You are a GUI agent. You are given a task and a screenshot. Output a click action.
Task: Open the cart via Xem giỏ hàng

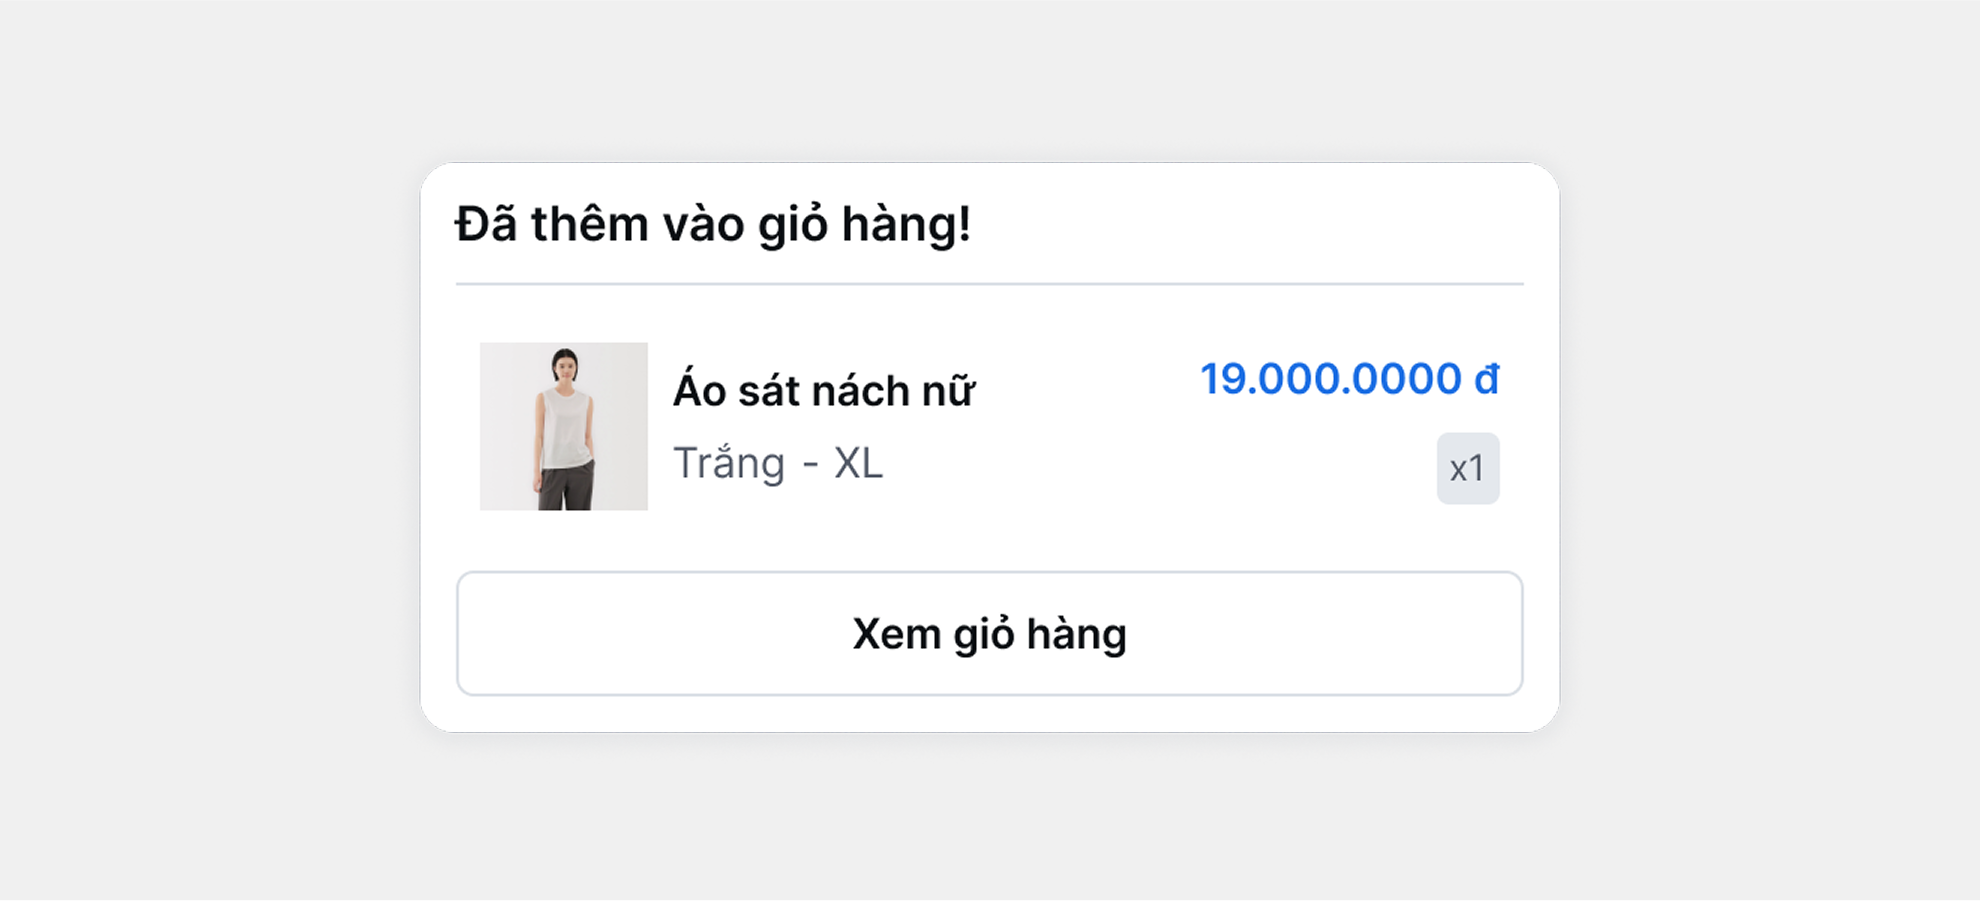(x=989, y=632)
